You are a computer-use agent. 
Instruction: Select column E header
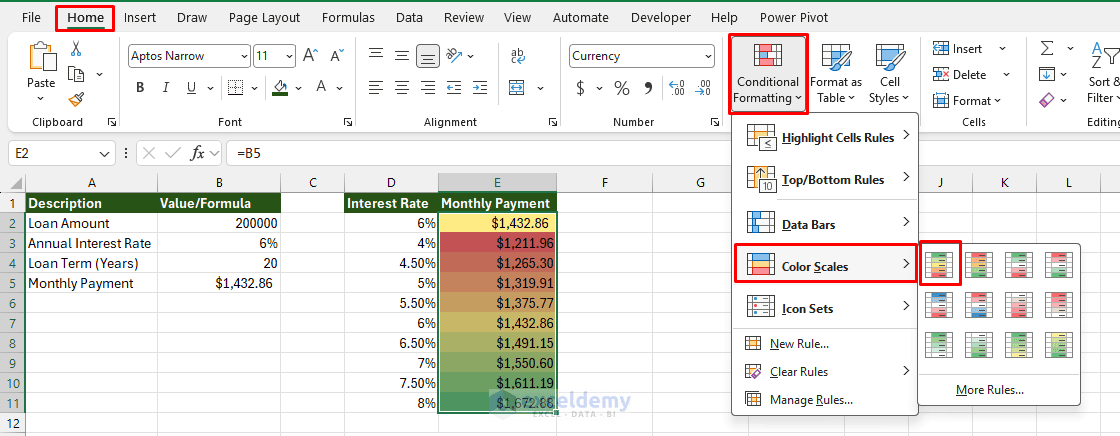click(497, 182)
